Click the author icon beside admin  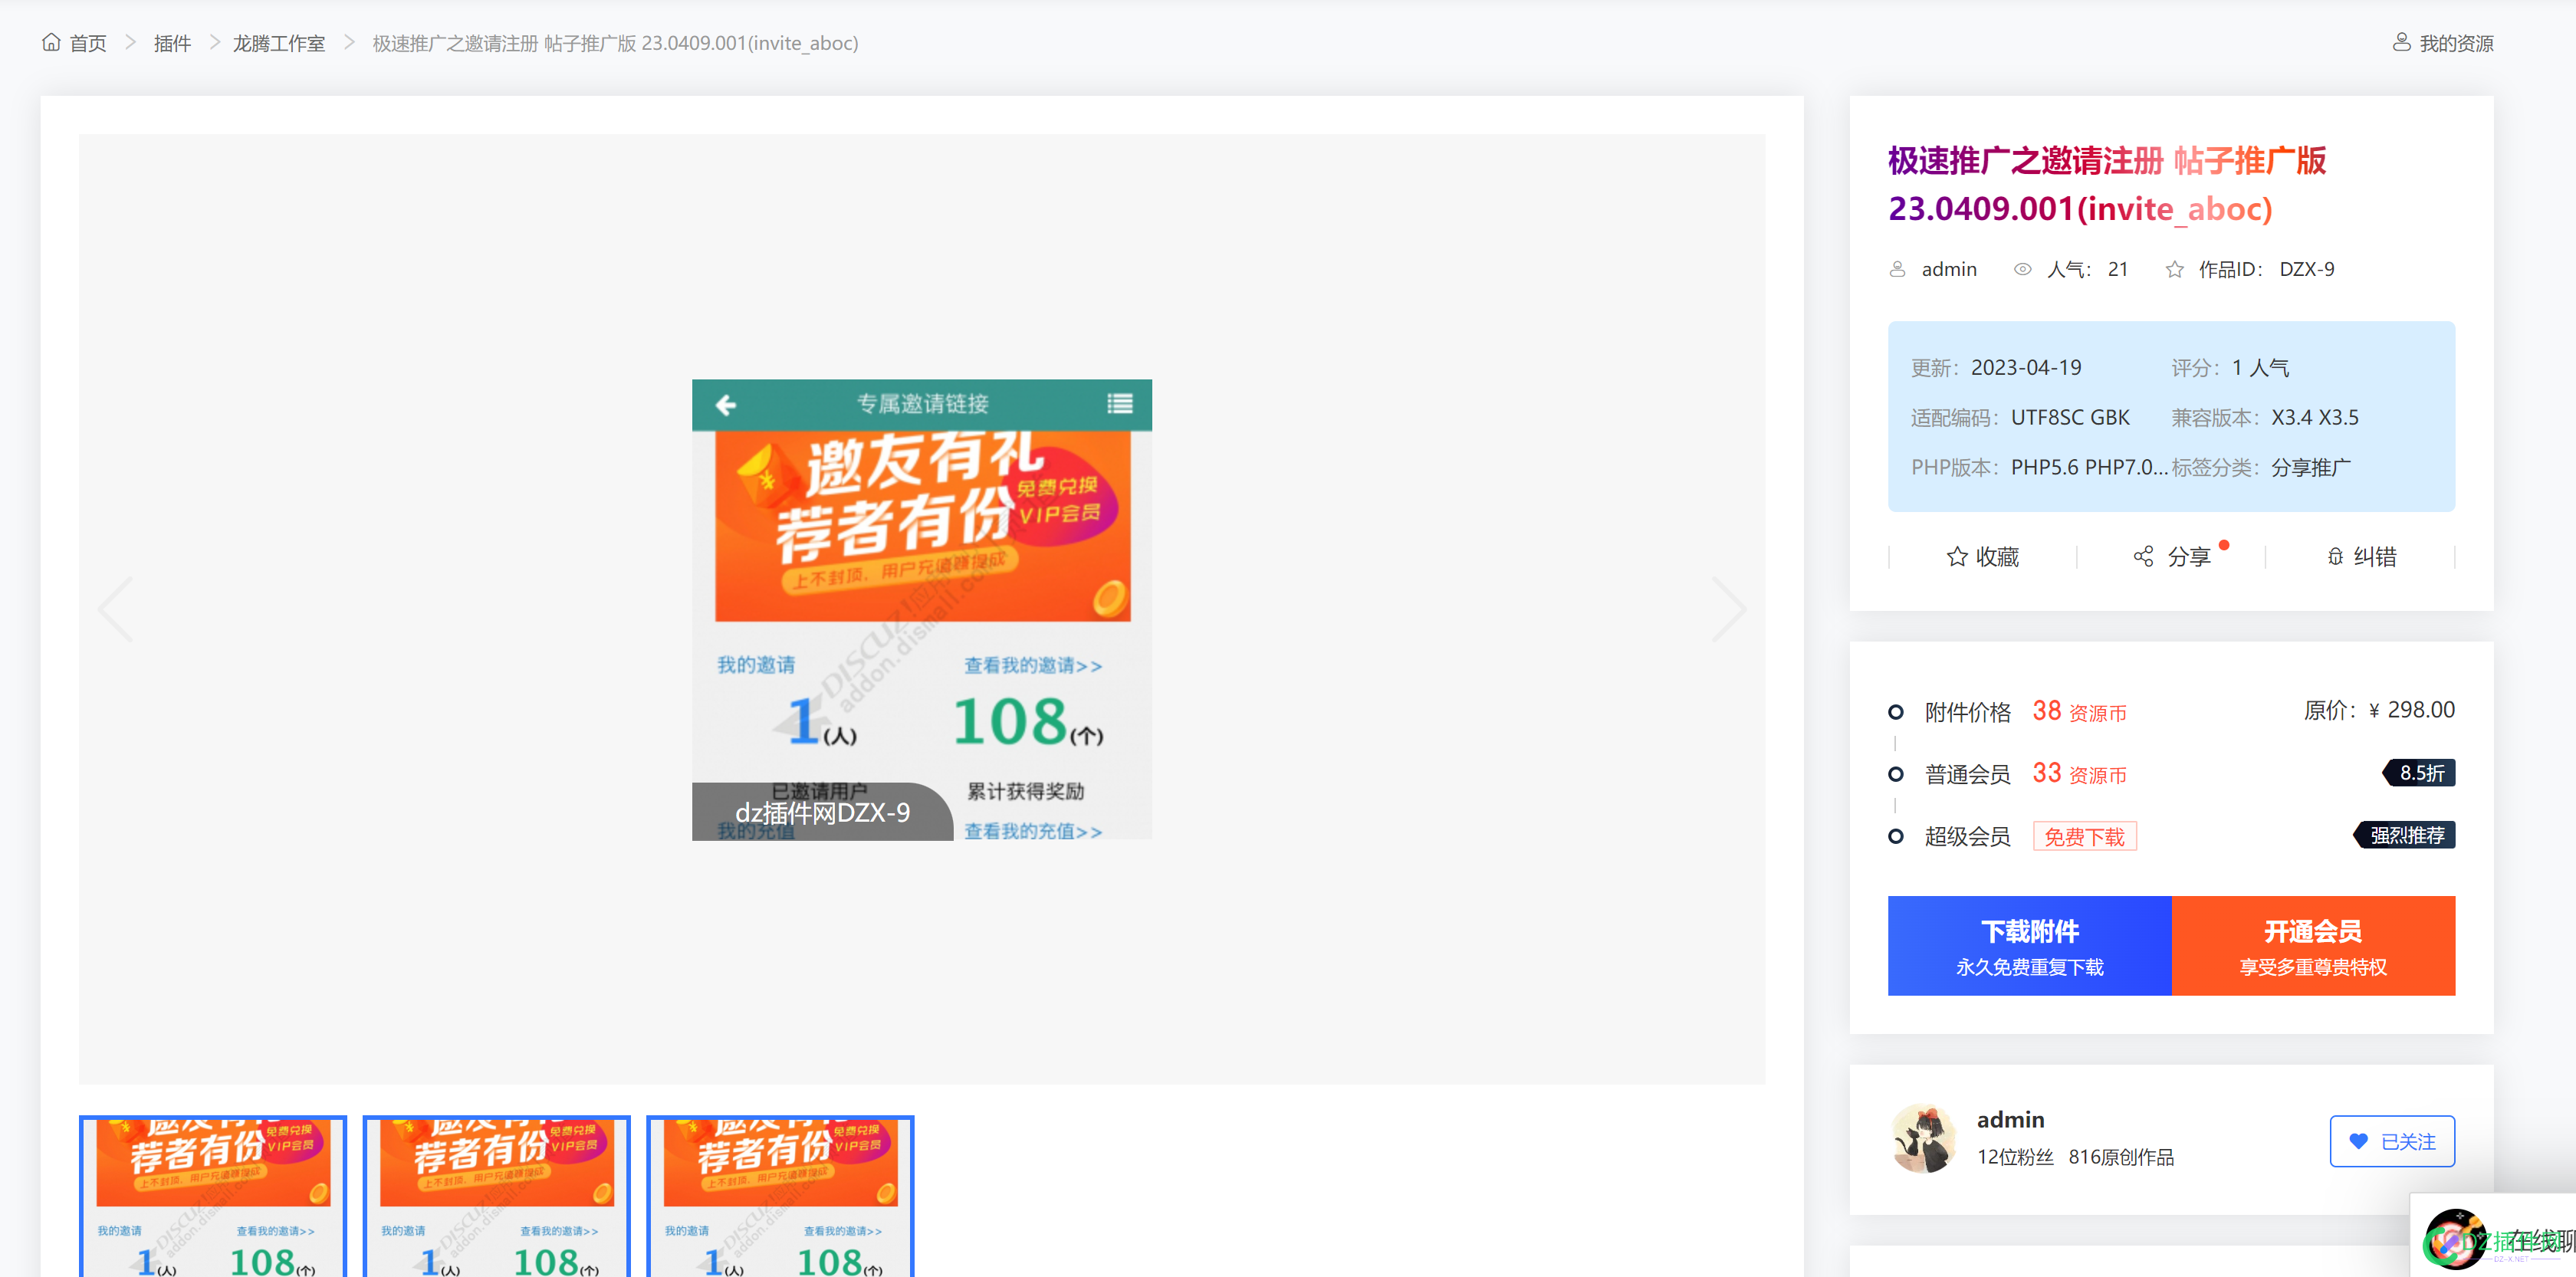(x=1897, y=269)
